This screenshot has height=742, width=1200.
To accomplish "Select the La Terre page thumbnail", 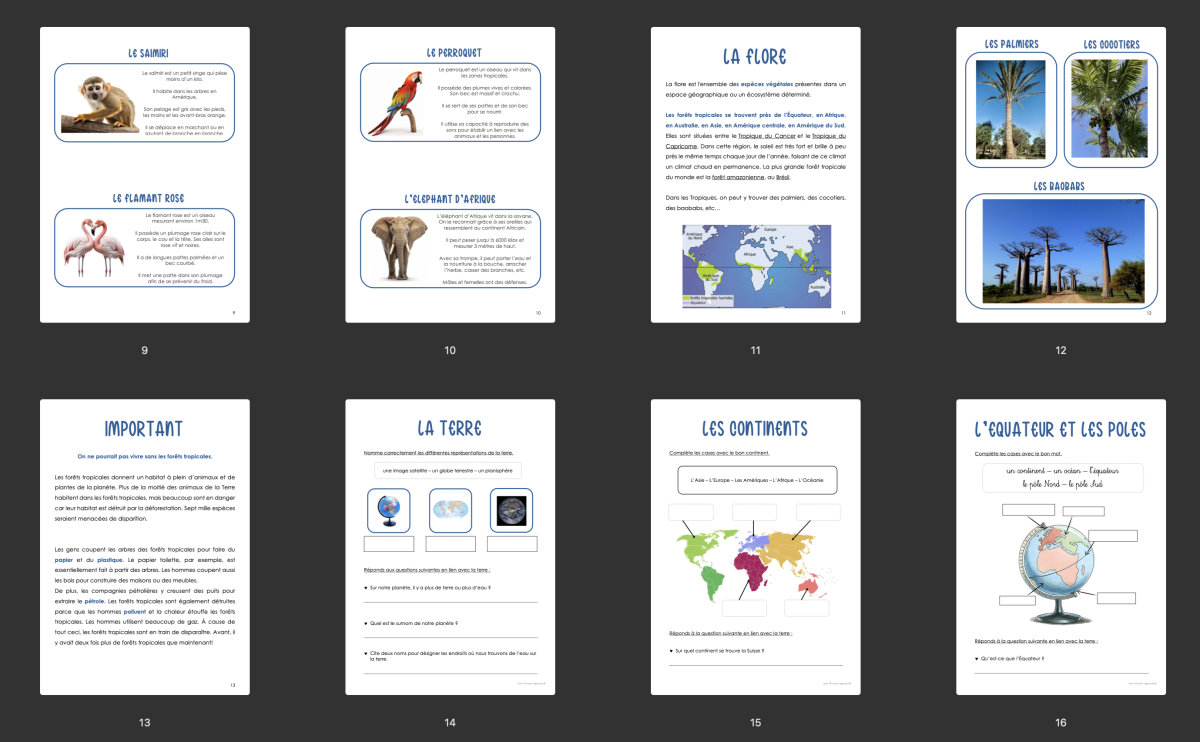I will coord(450,547).
